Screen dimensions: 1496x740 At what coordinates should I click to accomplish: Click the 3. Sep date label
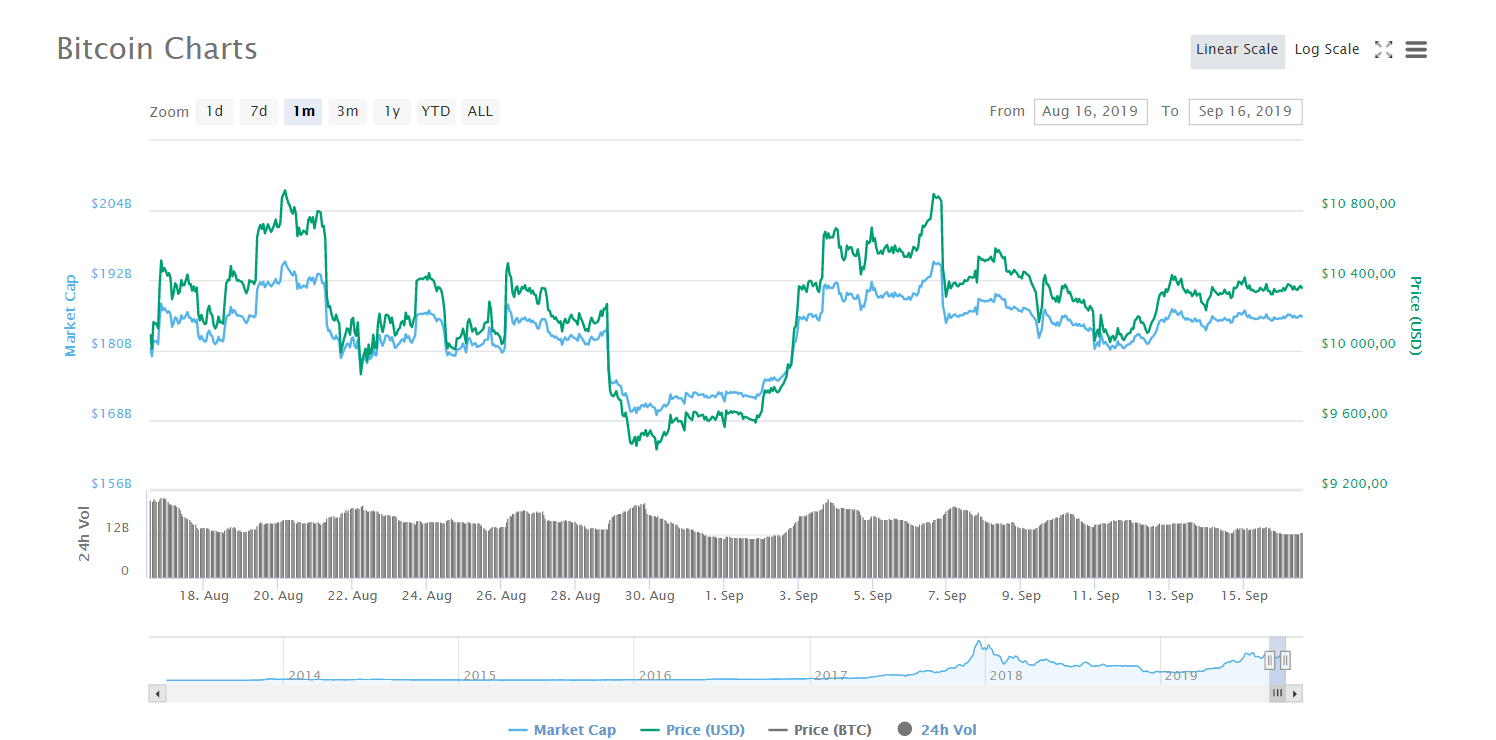click(798, 596)
